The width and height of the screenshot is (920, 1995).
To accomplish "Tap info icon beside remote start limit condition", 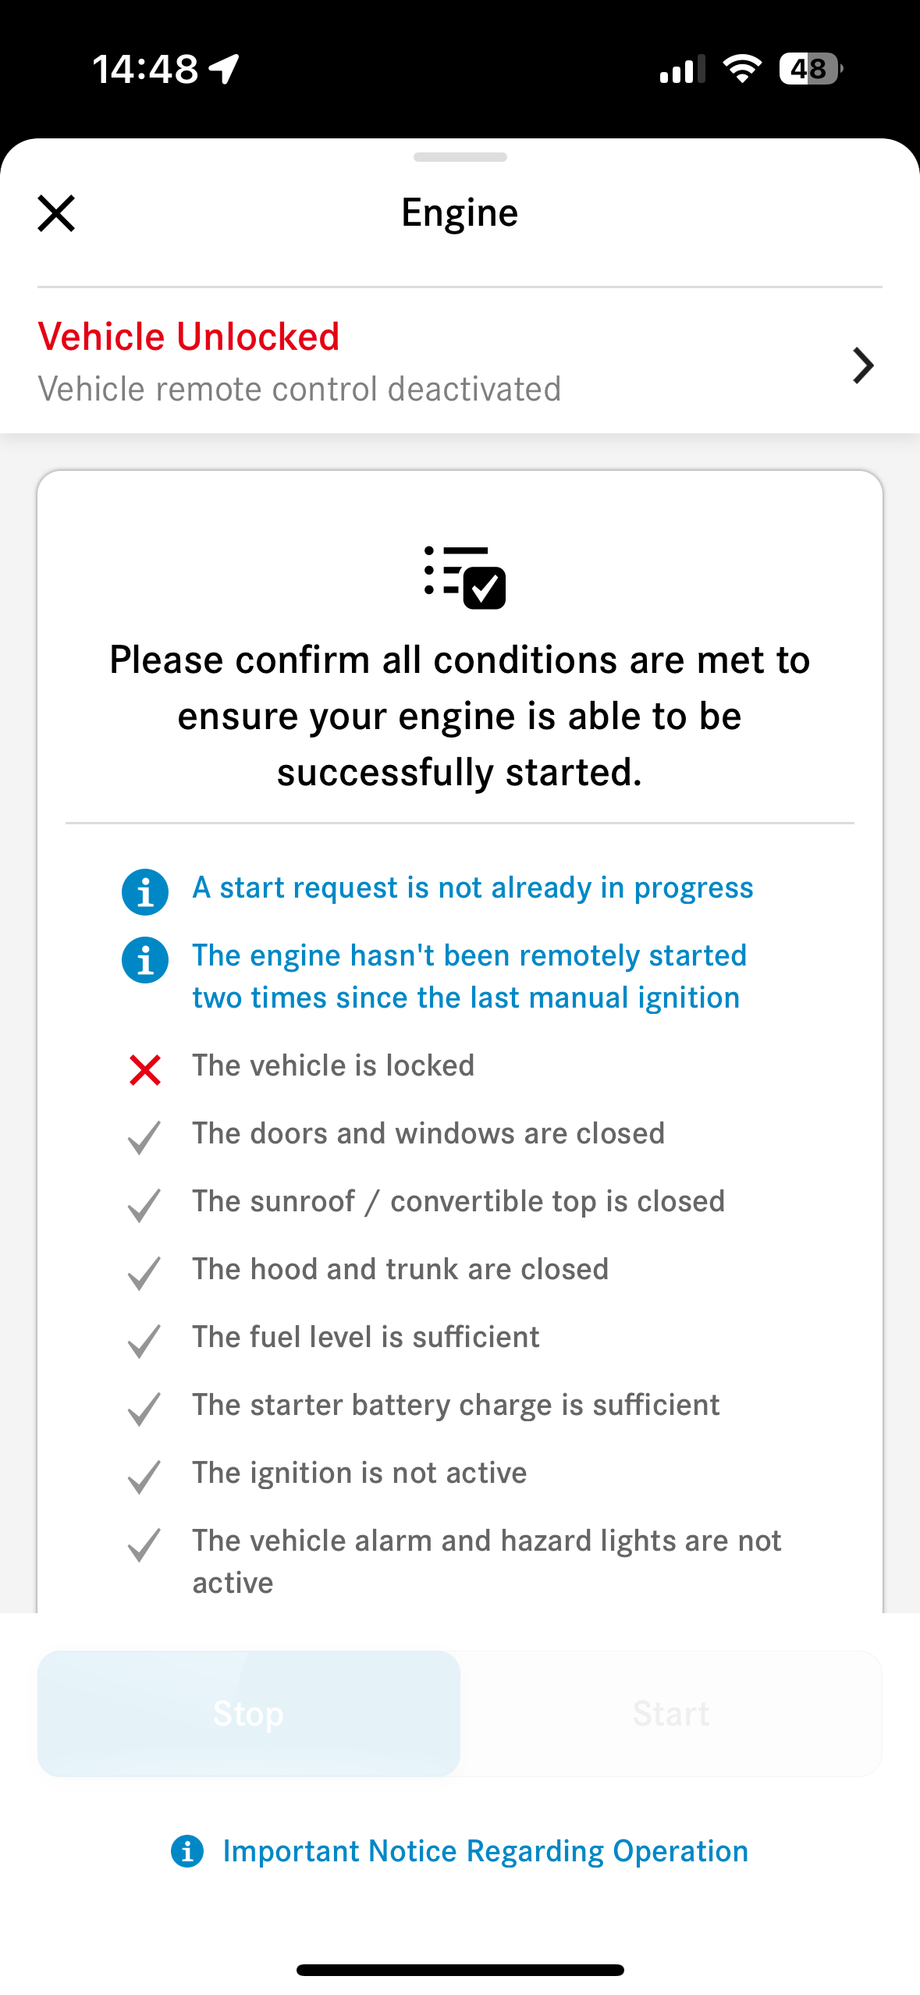I will 145,960.
